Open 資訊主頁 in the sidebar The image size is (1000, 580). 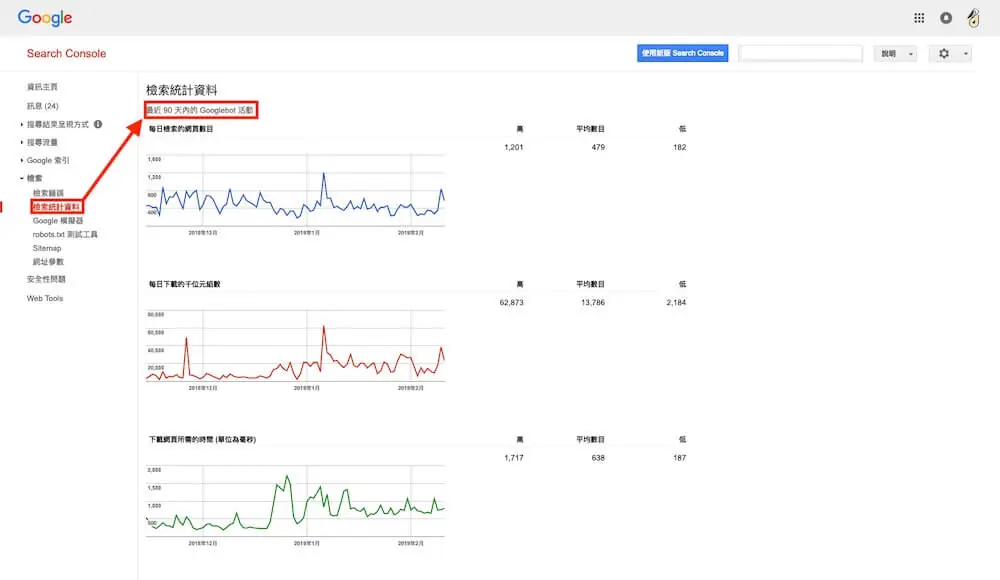[42, 87]
